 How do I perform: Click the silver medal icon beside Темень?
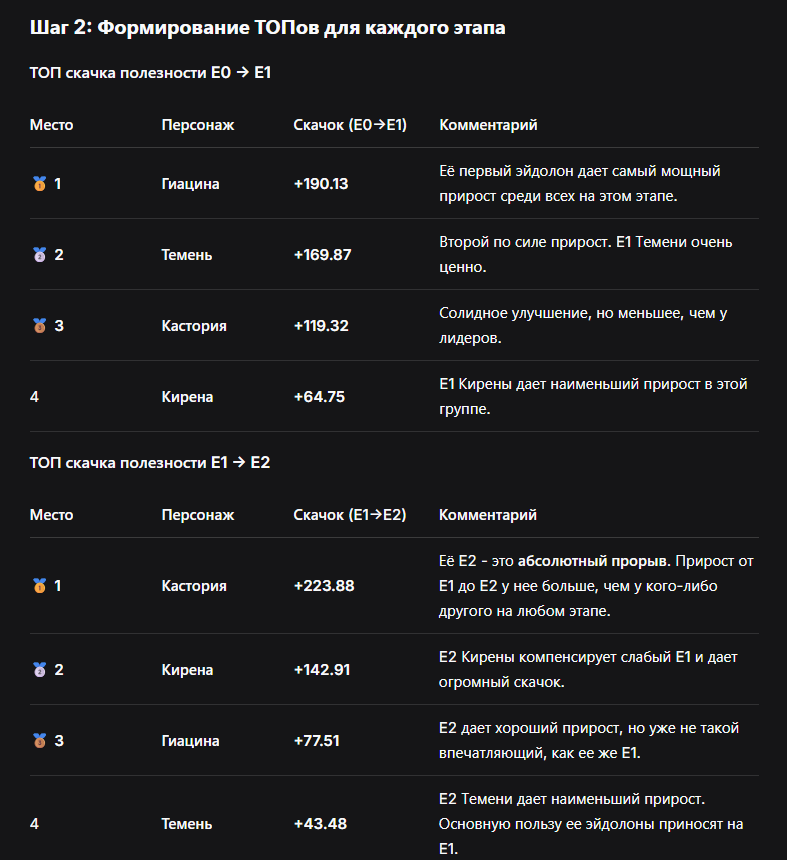39,255
